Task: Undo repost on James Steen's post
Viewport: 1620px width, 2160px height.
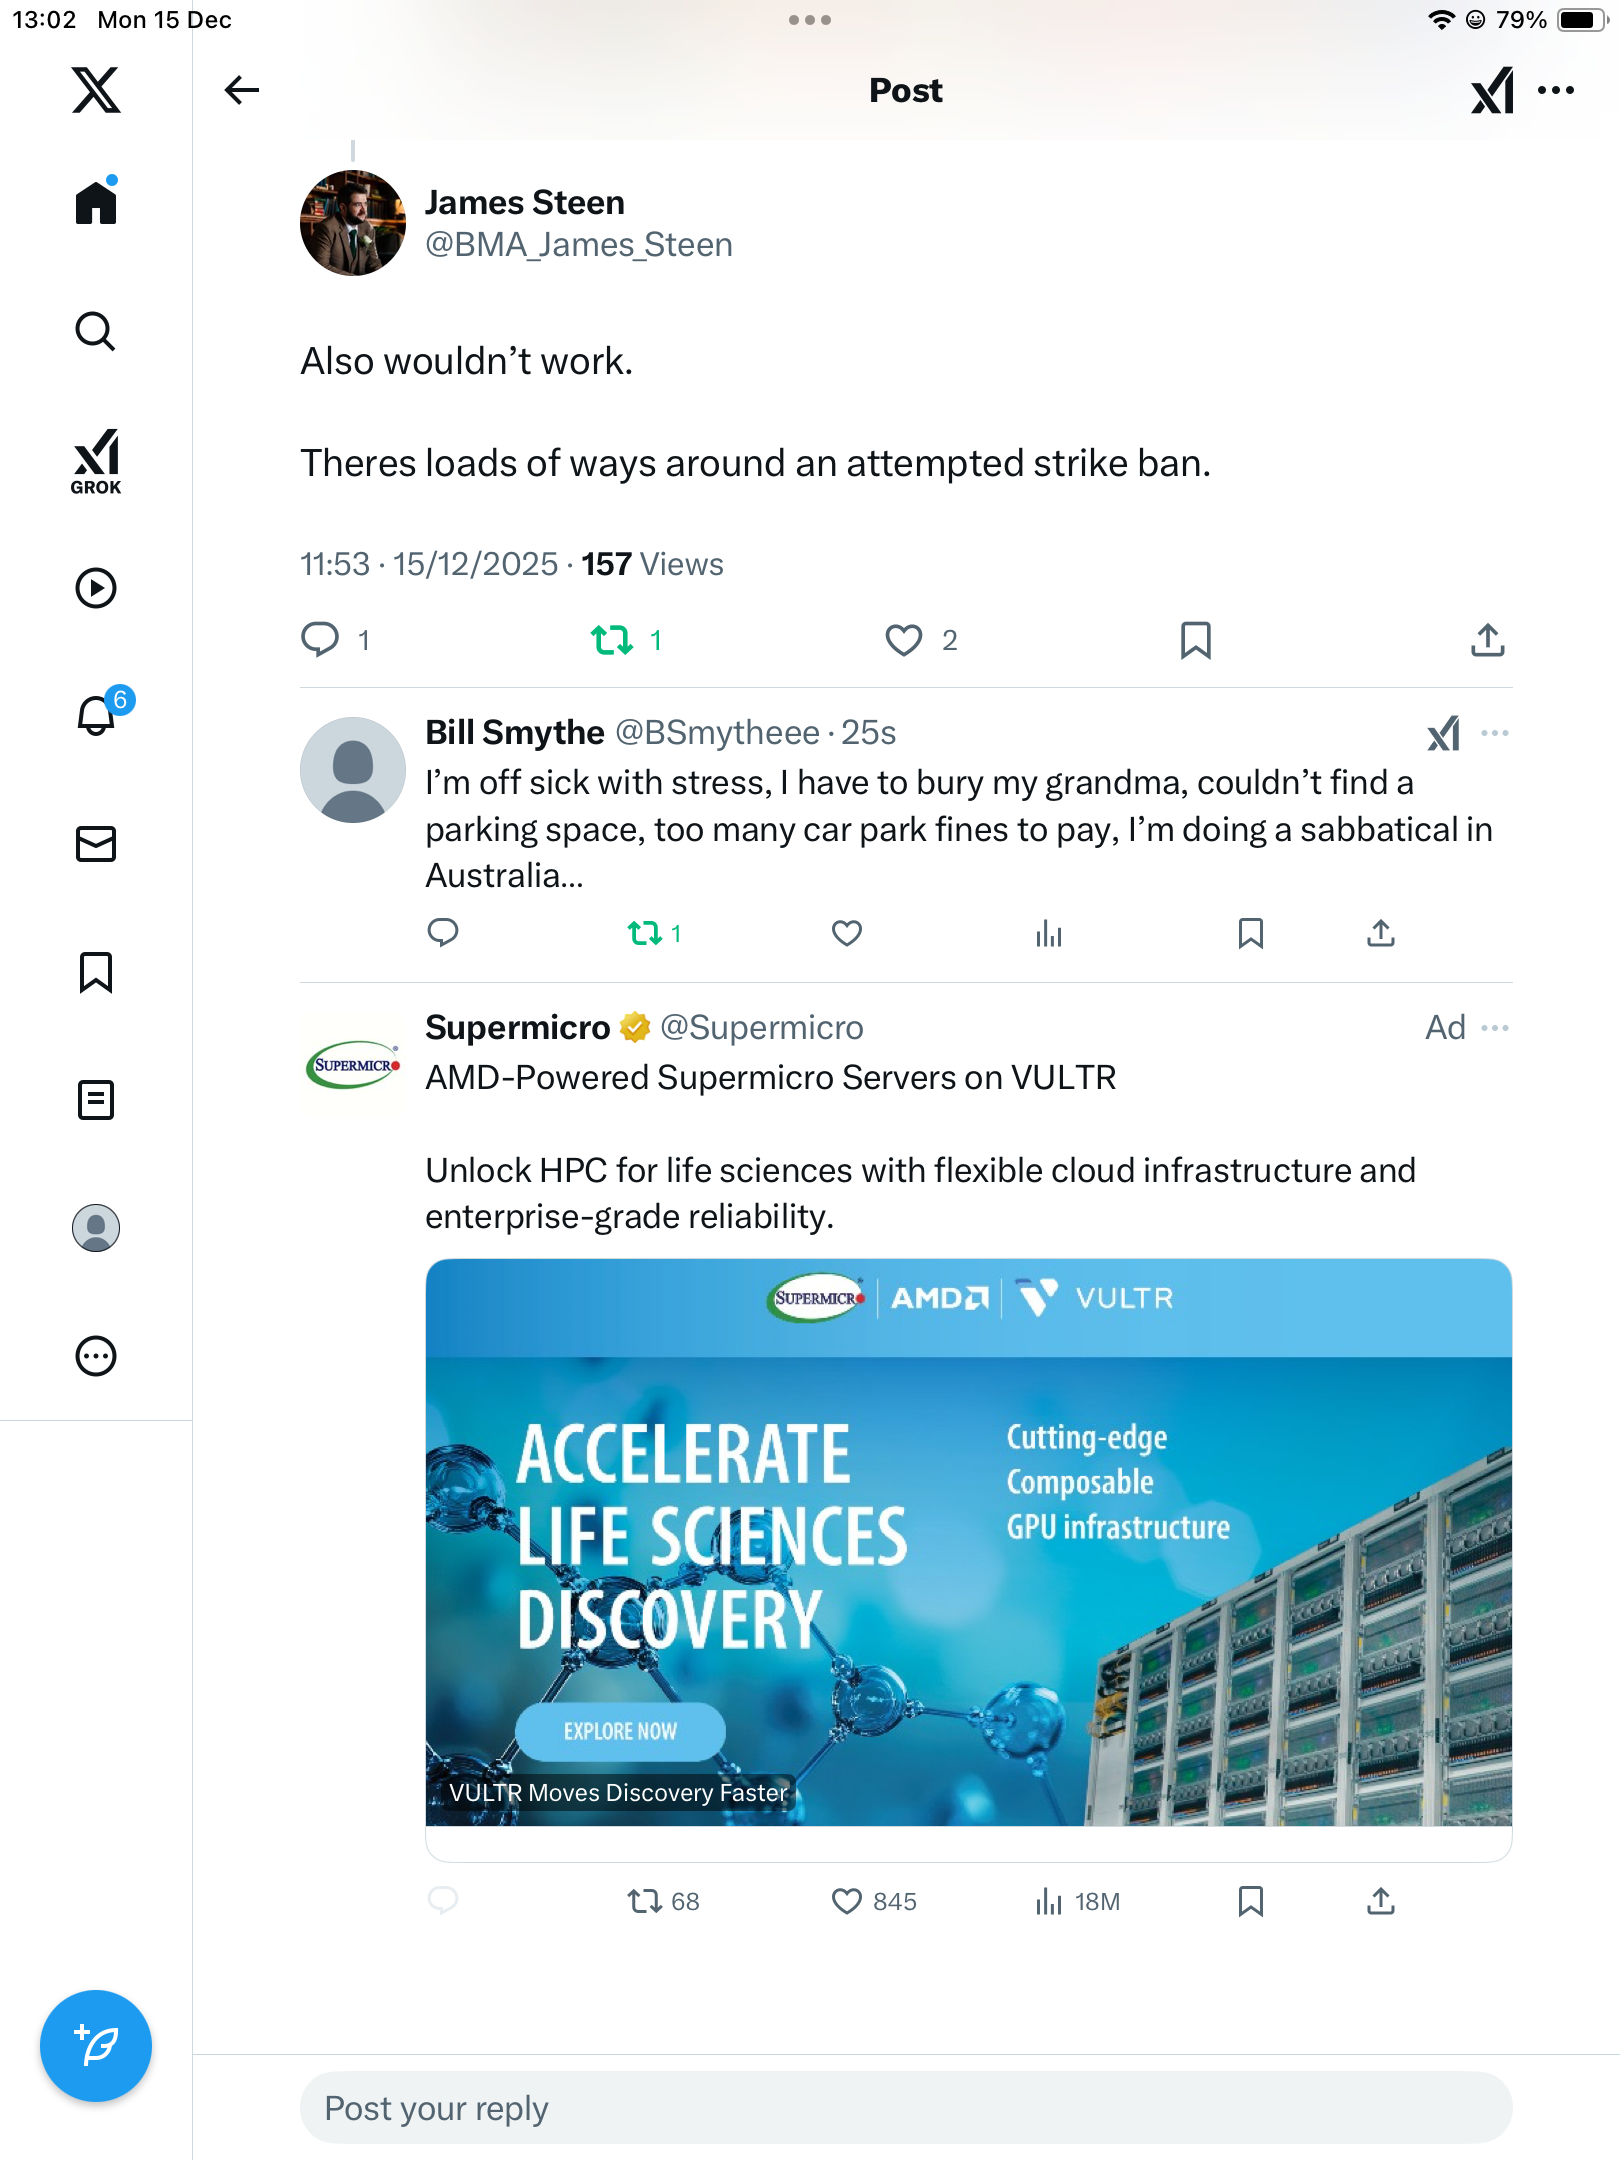Action: click(612, 640)
